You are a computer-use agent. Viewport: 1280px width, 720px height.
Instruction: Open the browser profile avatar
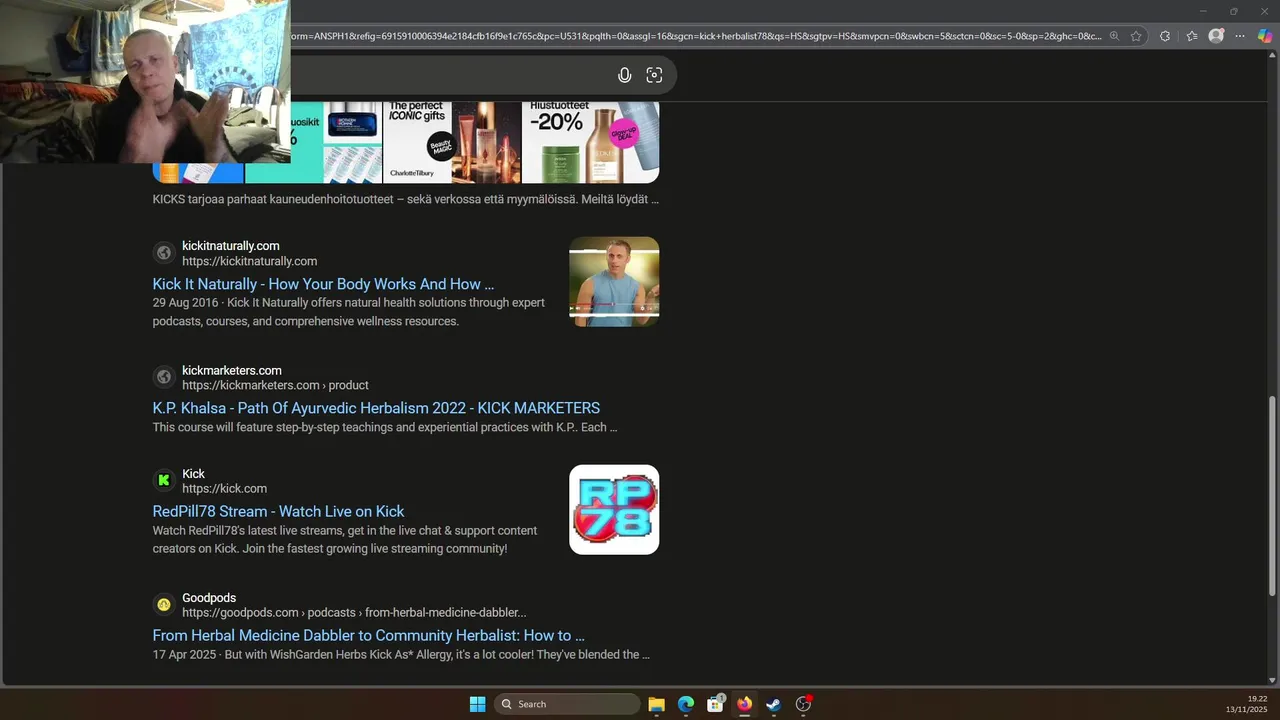[1216, 36]
